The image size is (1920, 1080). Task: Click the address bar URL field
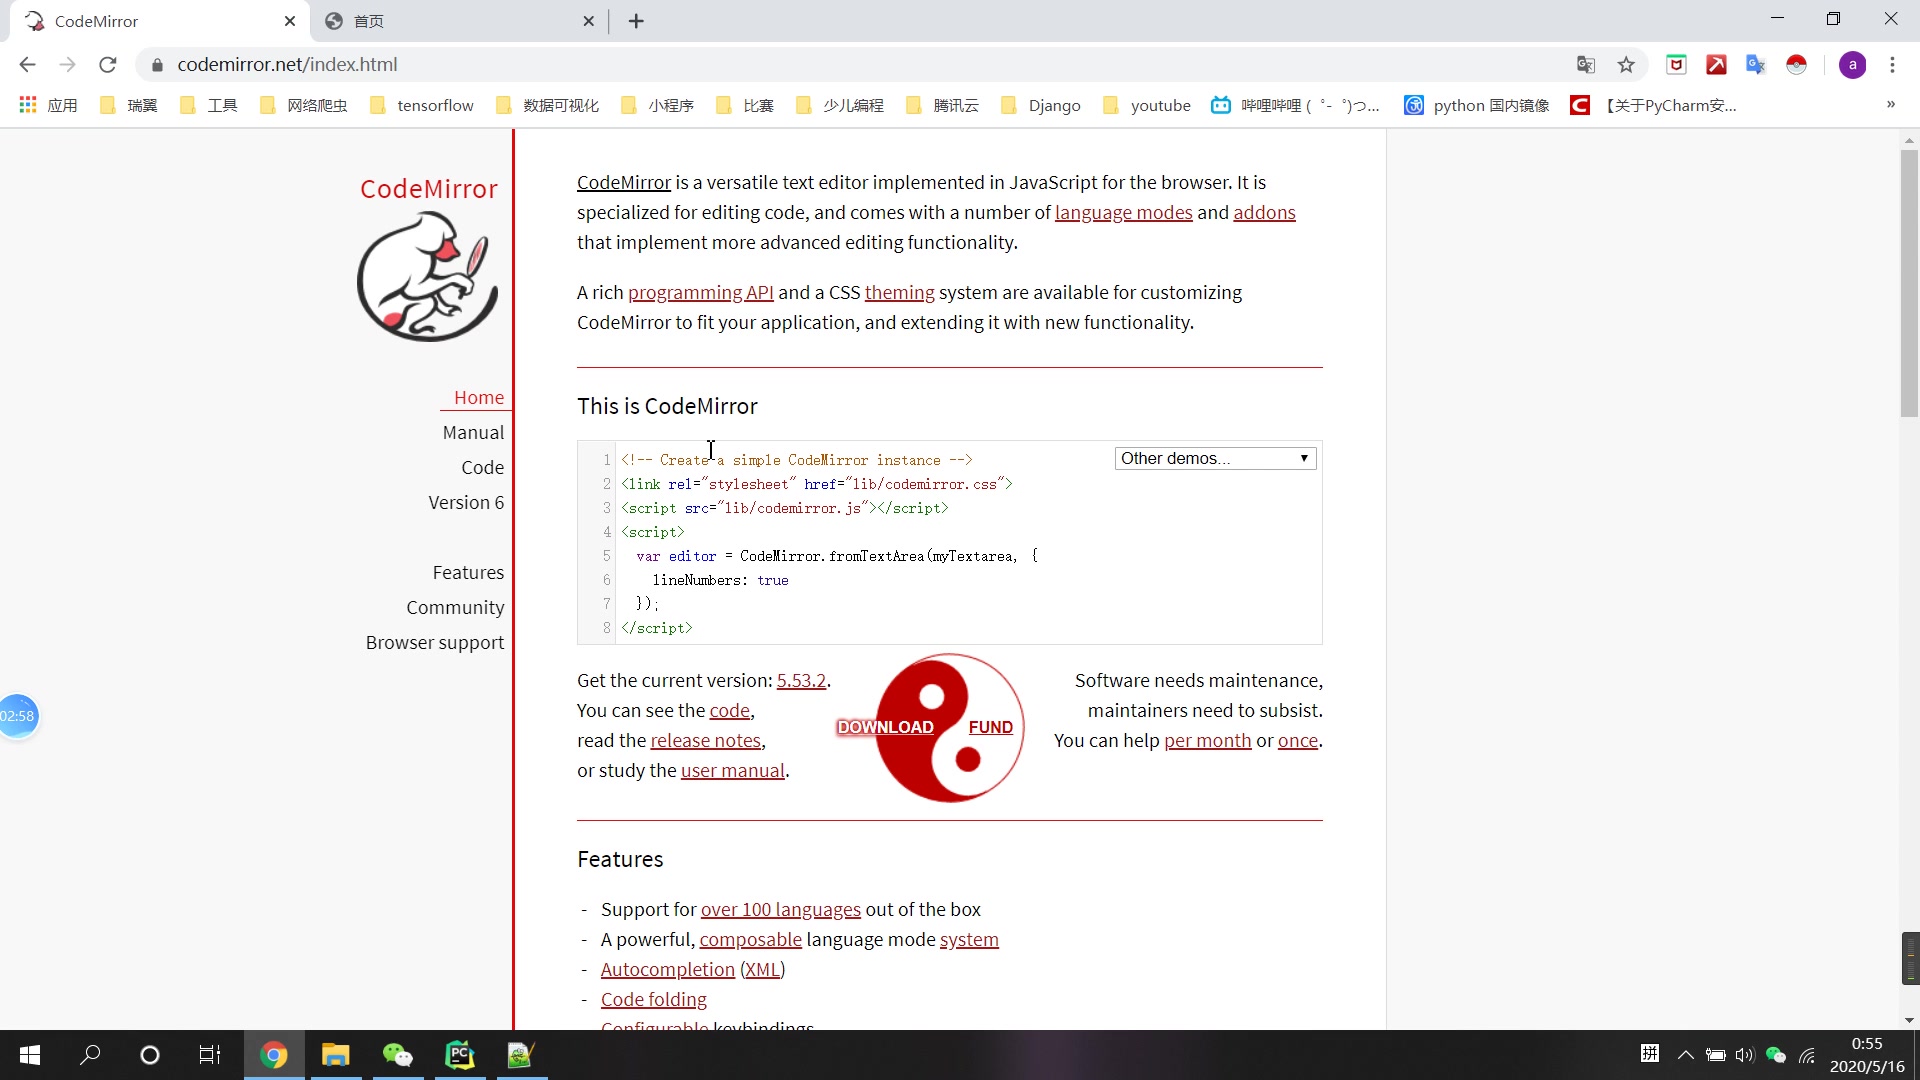[x=860, y=65]
